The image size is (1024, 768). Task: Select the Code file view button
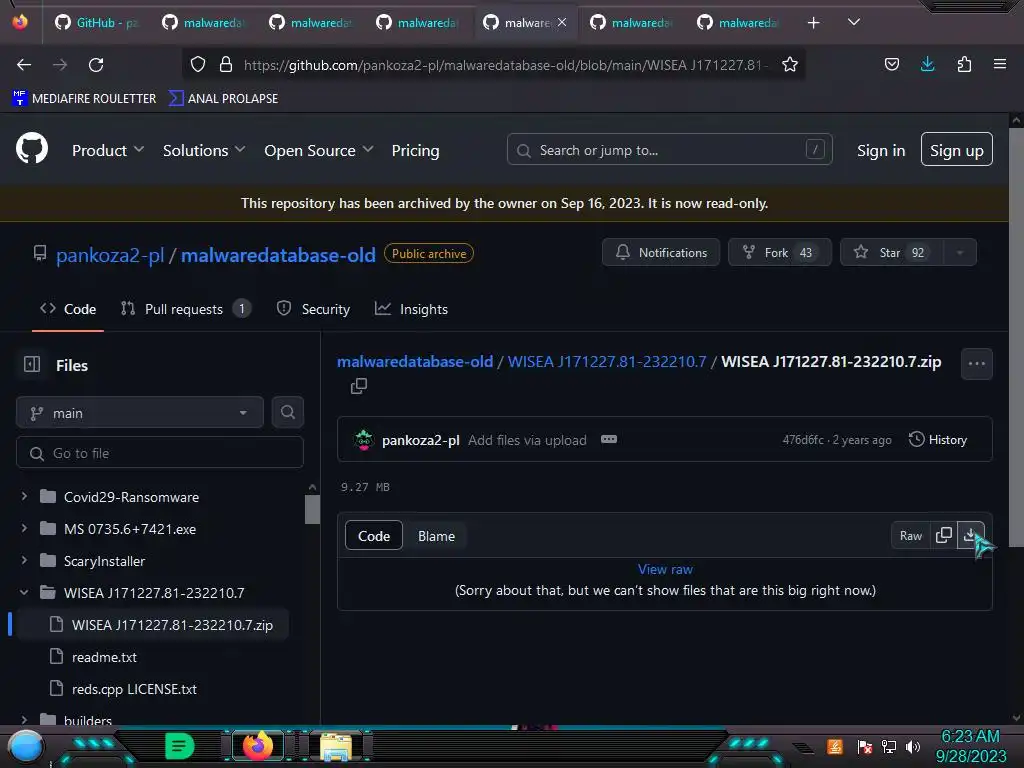click(374, 536)
